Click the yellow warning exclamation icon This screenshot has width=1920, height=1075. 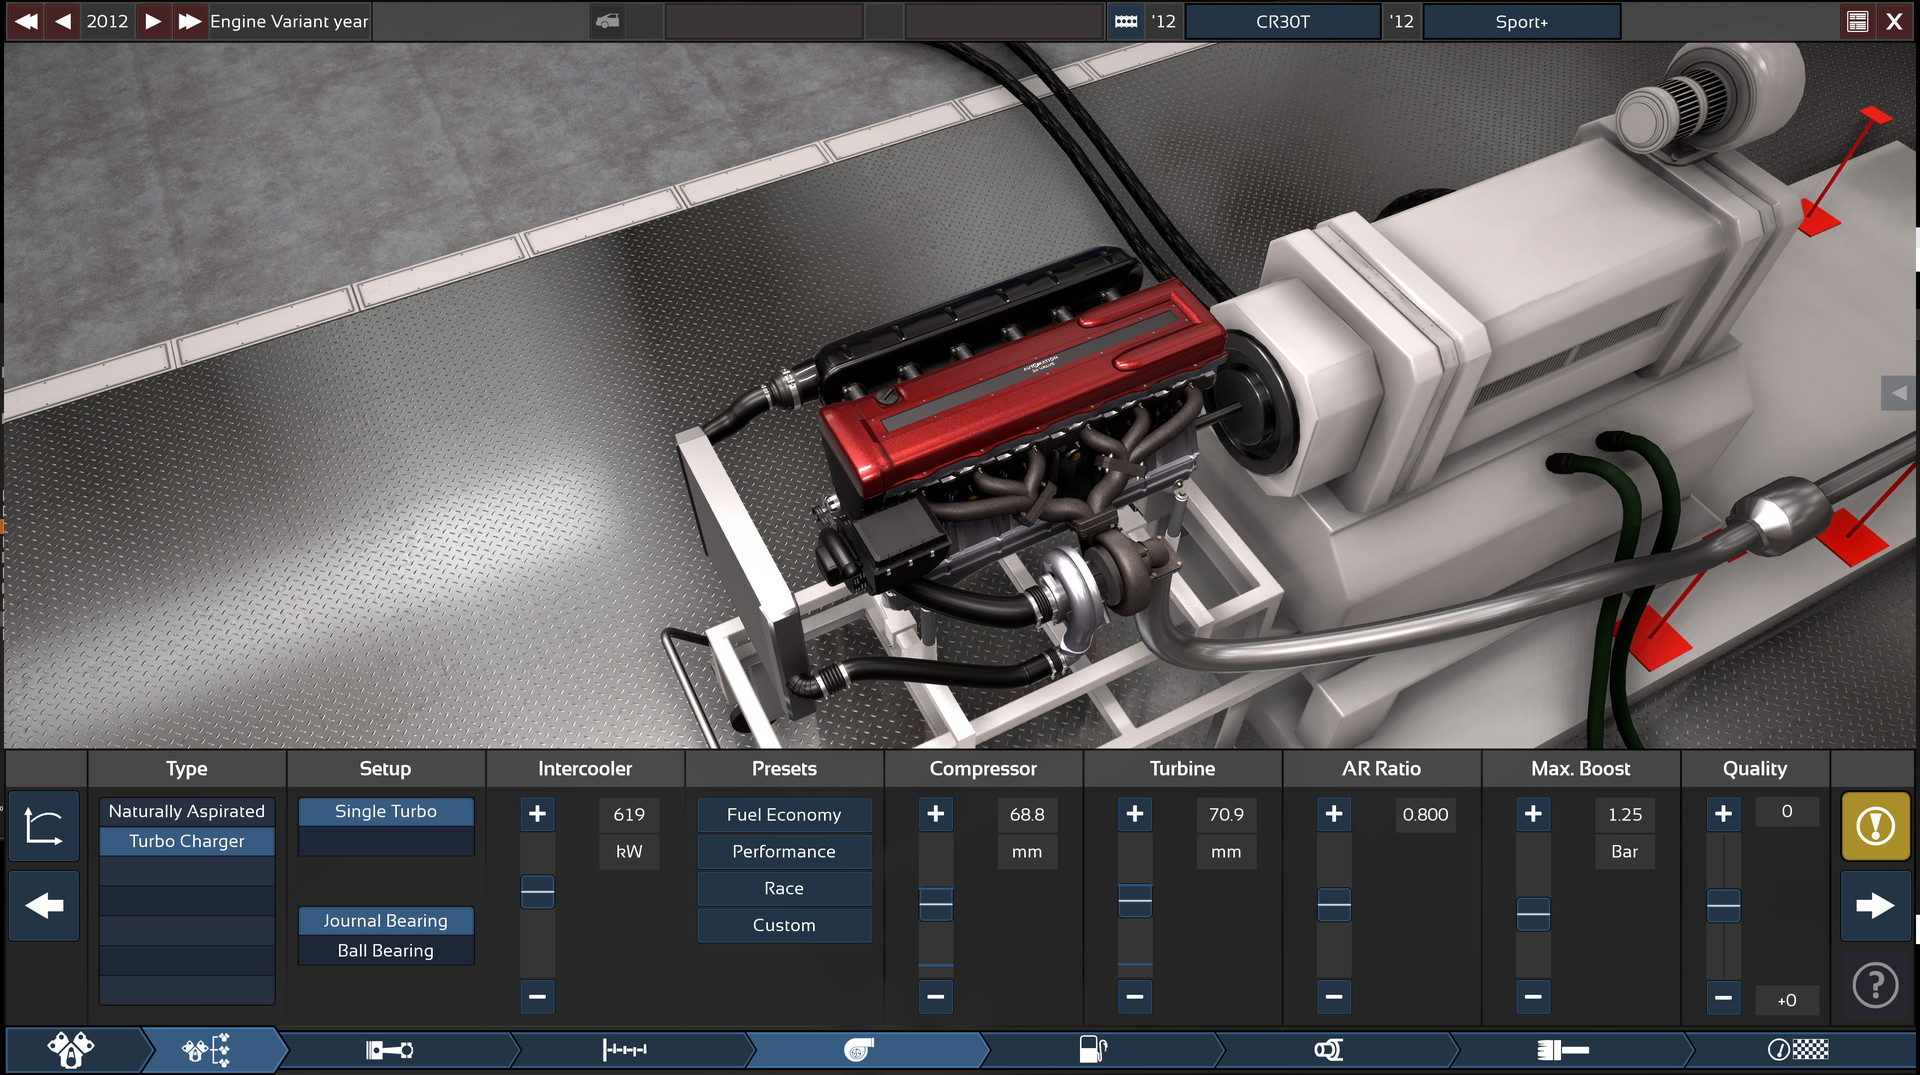point(1875,826)
